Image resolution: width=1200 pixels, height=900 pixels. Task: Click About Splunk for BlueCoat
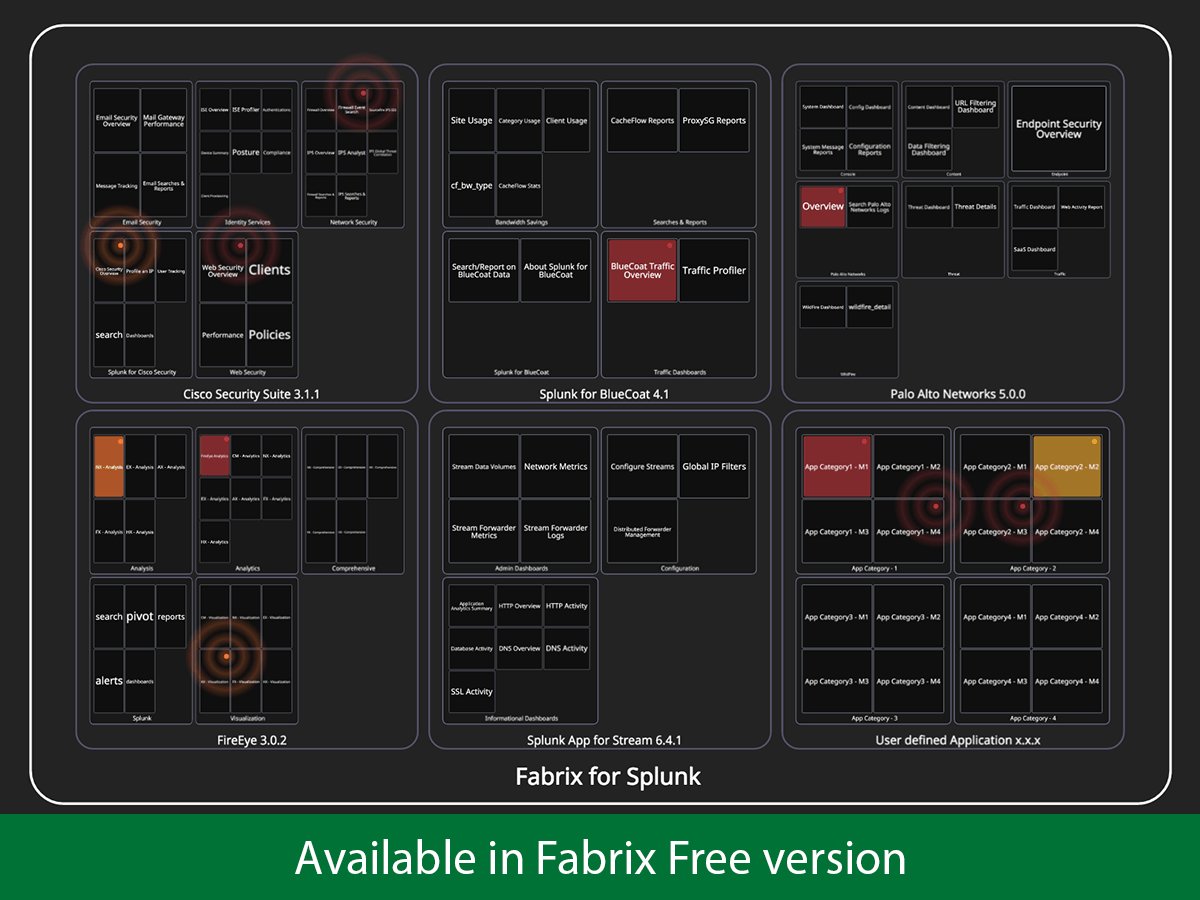(x=557, y=270)
